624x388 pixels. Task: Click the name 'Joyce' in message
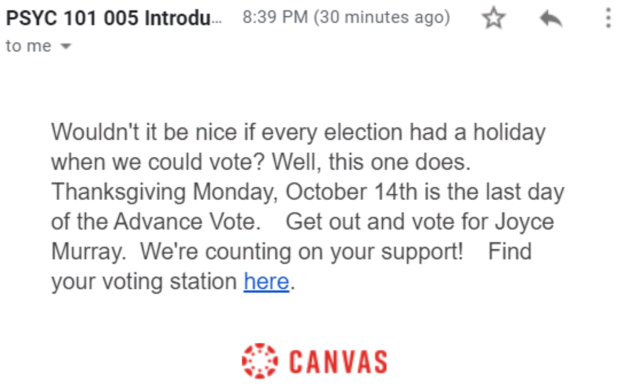[x=525, y=222]
